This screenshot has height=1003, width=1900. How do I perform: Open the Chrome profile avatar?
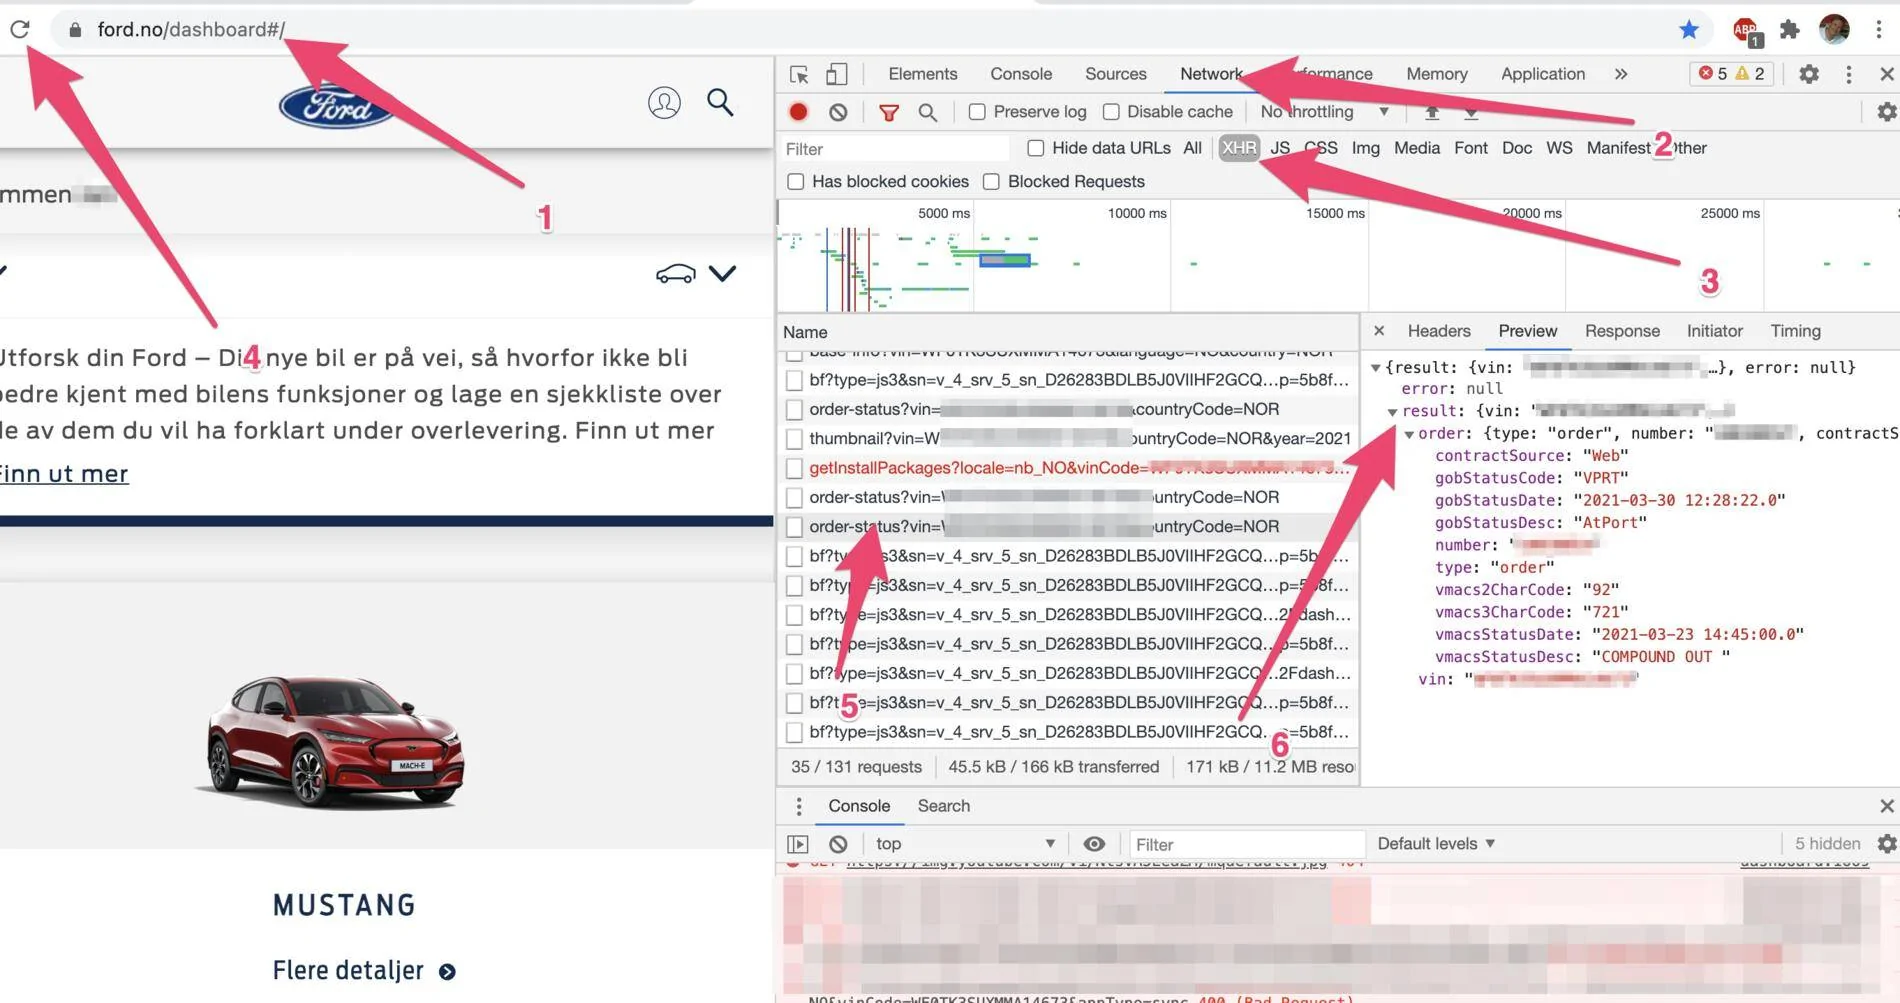click(x=1834, y=29)
